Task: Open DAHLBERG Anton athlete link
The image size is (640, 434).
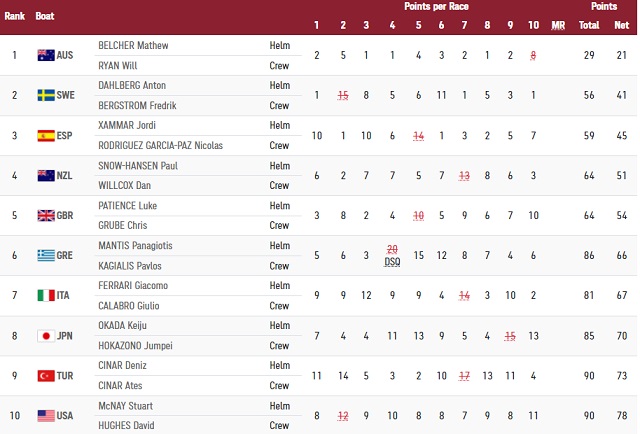Action: 132,85
